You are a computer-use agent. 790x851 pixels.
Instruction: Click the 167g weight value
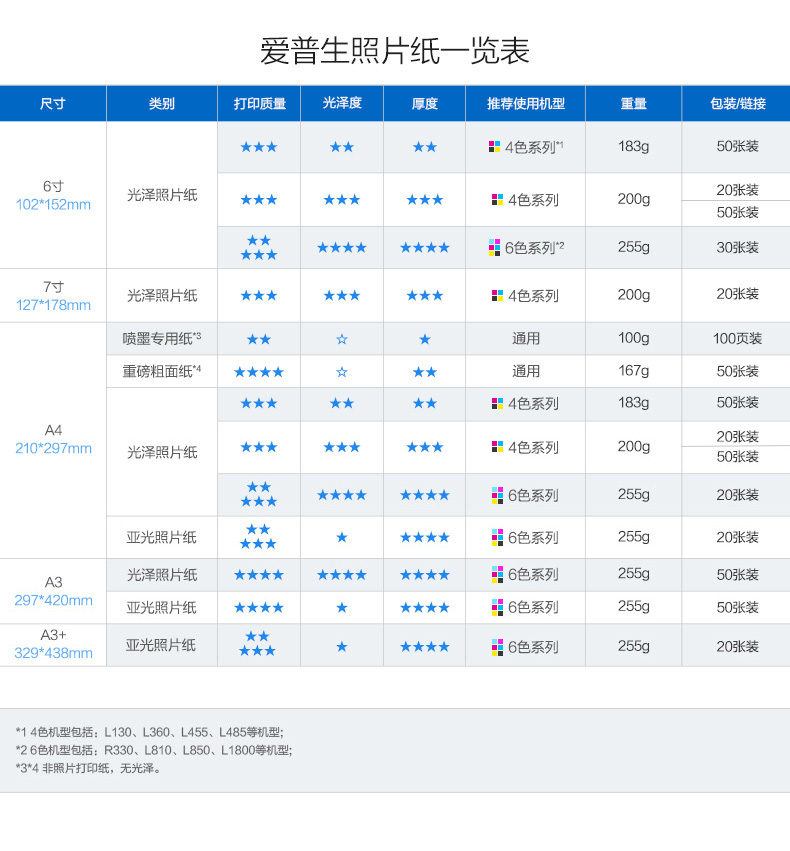click(x=634, y=371)
